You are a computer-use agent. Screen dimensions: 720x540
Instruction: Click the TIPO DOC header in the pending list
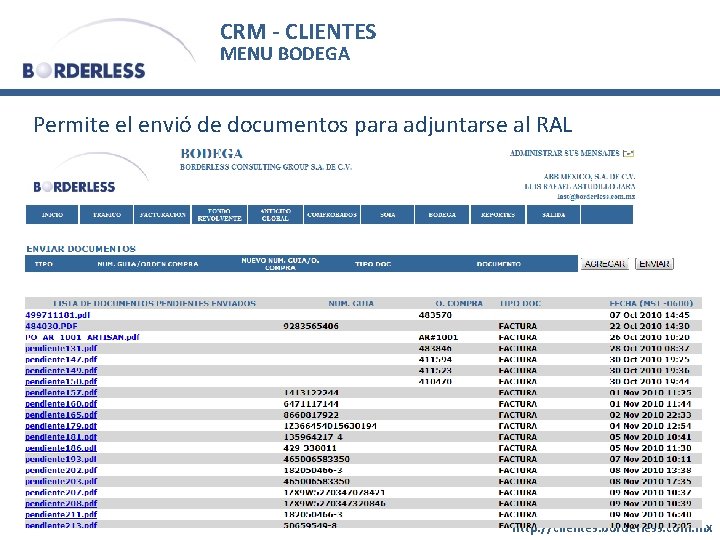(520, 304)
